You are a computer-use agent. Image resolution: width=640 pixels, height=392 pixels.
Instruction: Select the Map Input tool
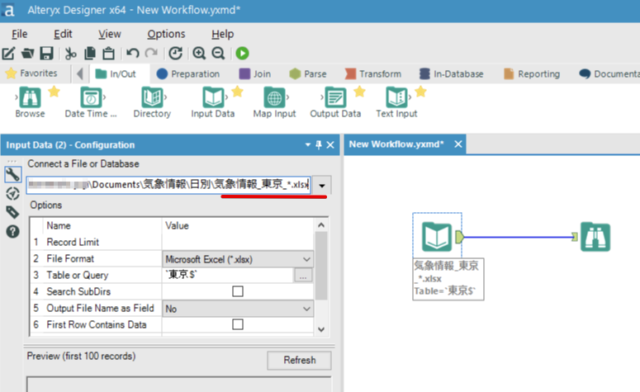(274, 102)
